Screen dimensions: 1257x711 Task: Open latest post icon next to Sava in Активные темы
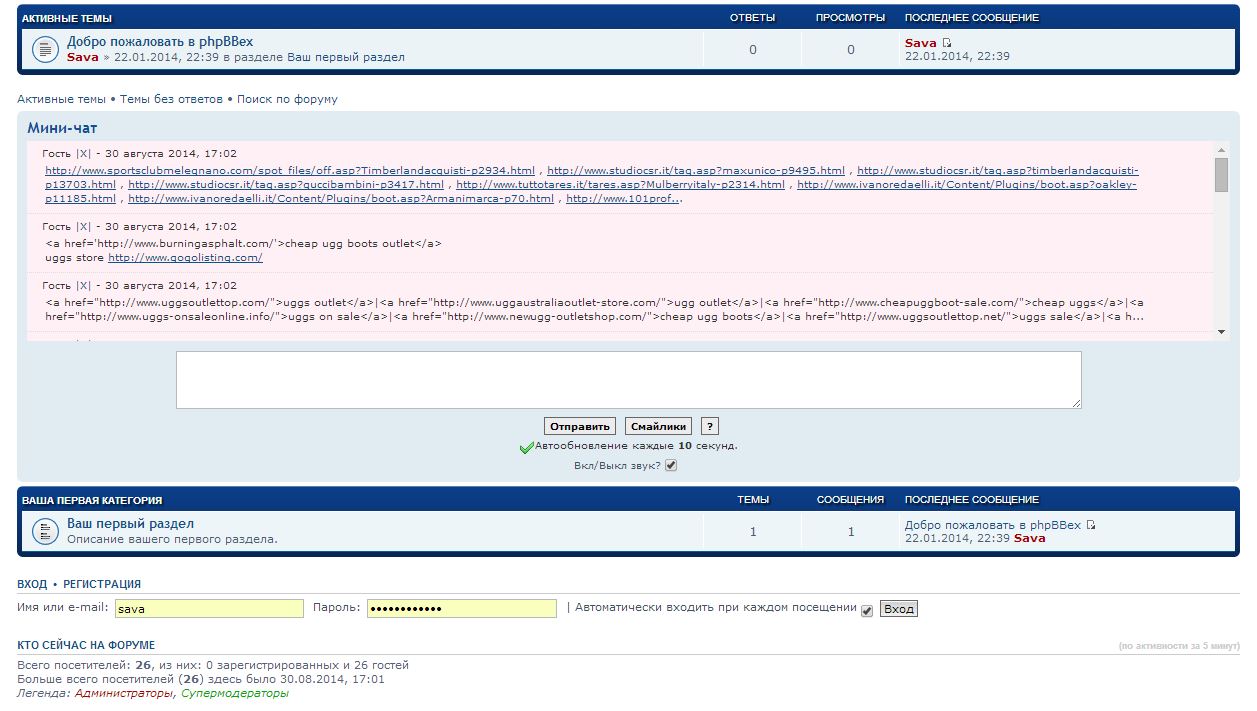947,43
